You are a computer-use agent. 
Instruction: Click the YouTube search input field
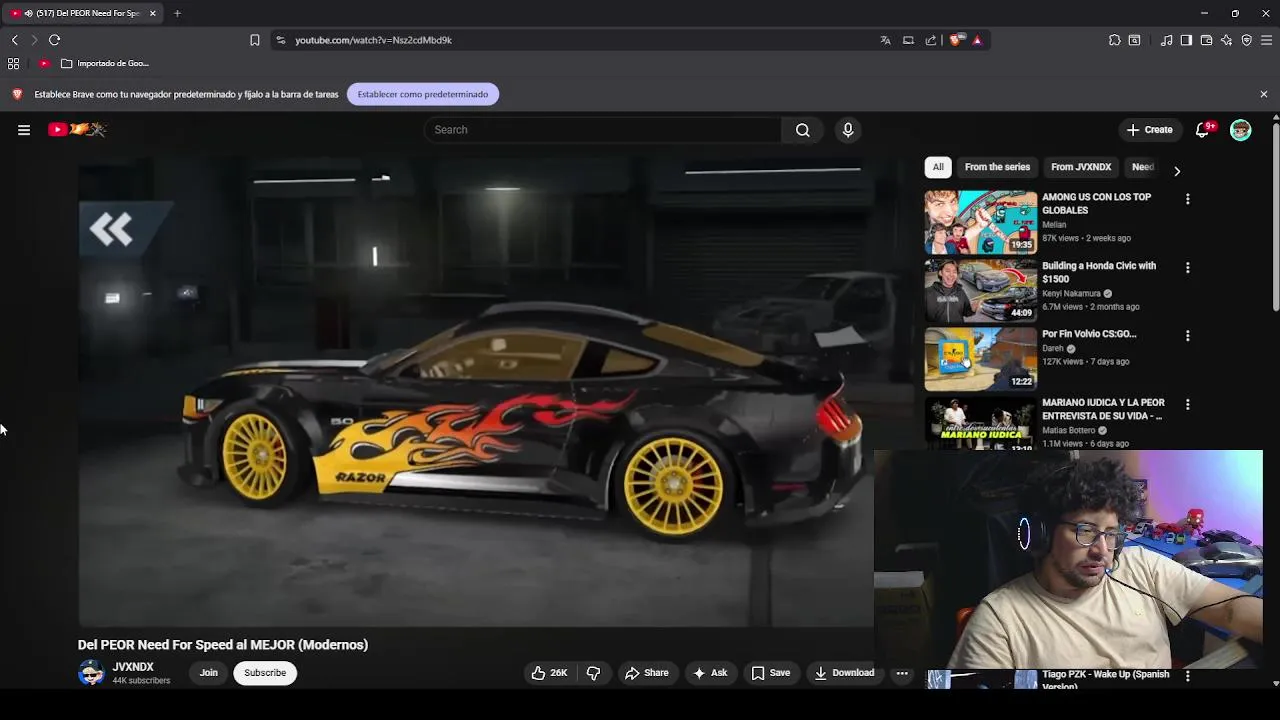coord(602,130)
